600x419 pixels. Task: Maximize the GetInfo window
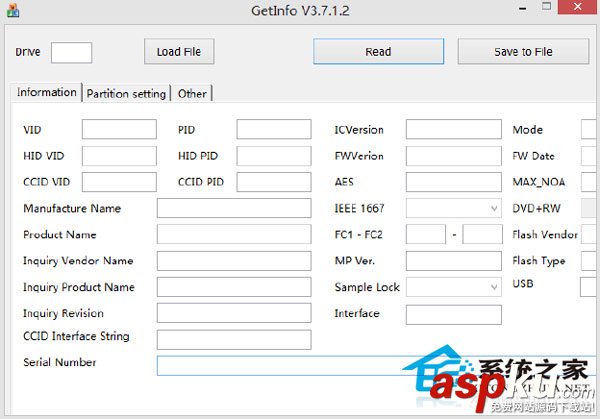coord(546,7)
